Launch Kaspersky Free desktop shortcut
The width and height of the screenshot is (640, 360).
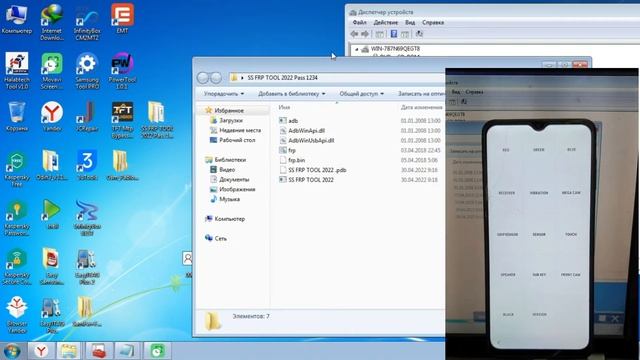(x=16, y=169)
